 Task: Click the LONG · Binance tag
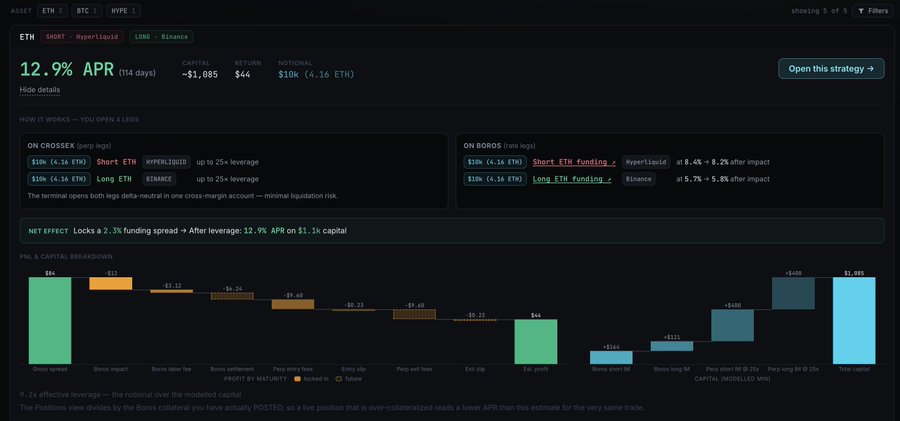[x=161, y=37]
